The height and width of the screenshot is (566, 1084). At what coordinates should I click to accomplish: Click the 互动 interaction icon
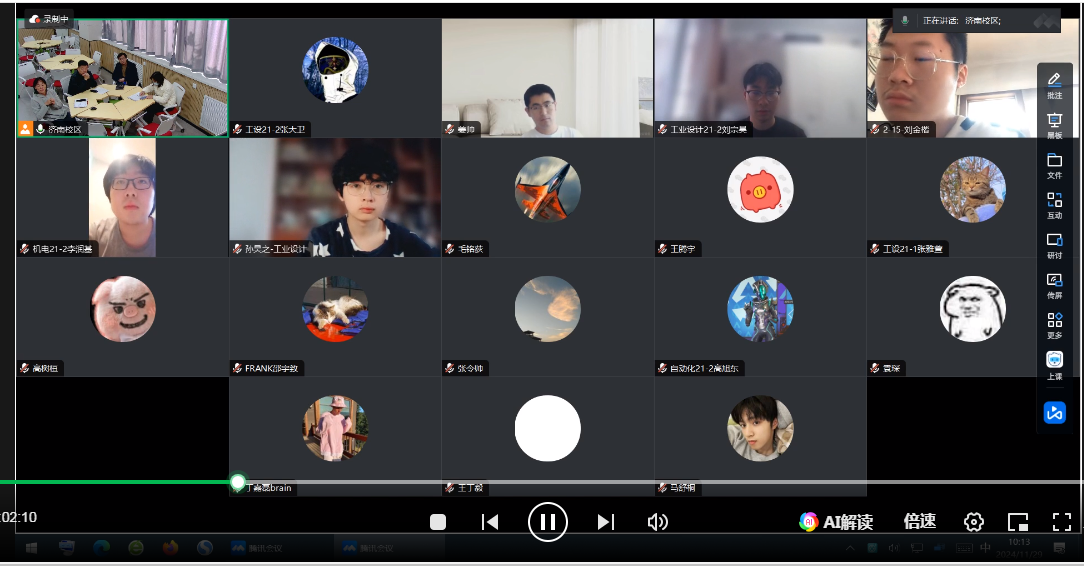pos(1054,204)
